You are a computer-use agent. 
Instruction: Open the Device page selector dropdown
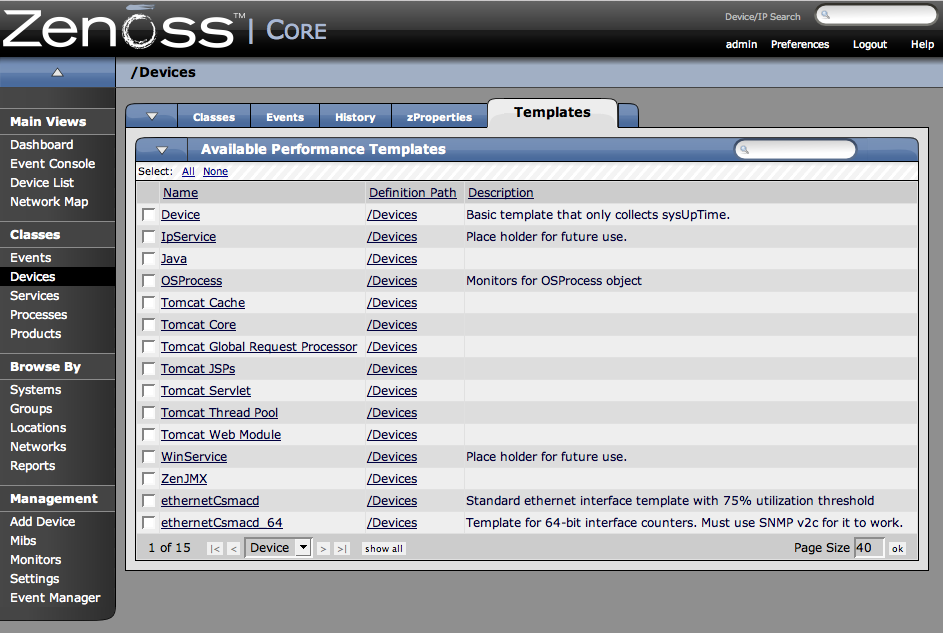coord(278,548)
